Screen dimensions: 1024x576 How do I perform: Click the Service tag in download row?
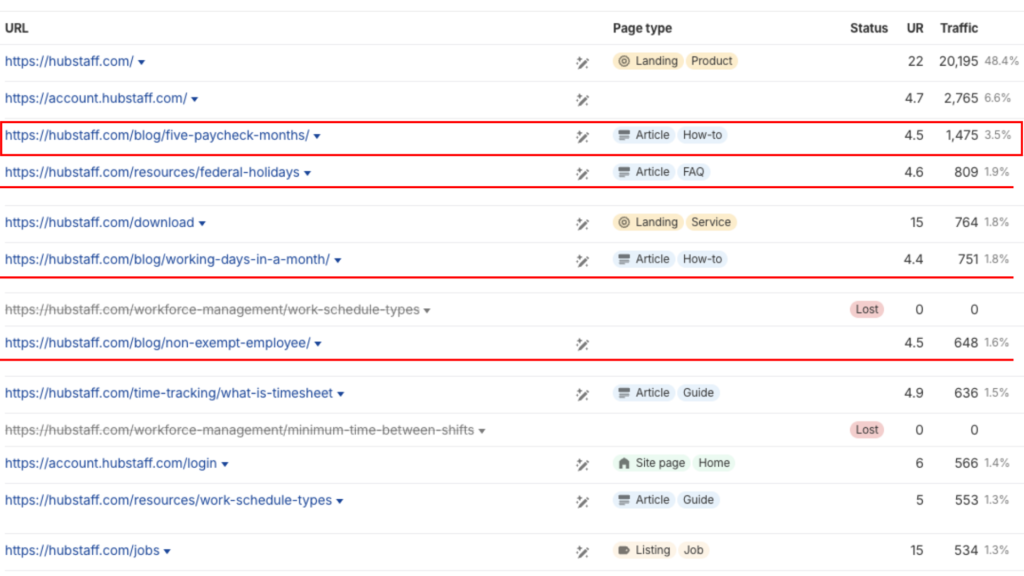point(711,222)
